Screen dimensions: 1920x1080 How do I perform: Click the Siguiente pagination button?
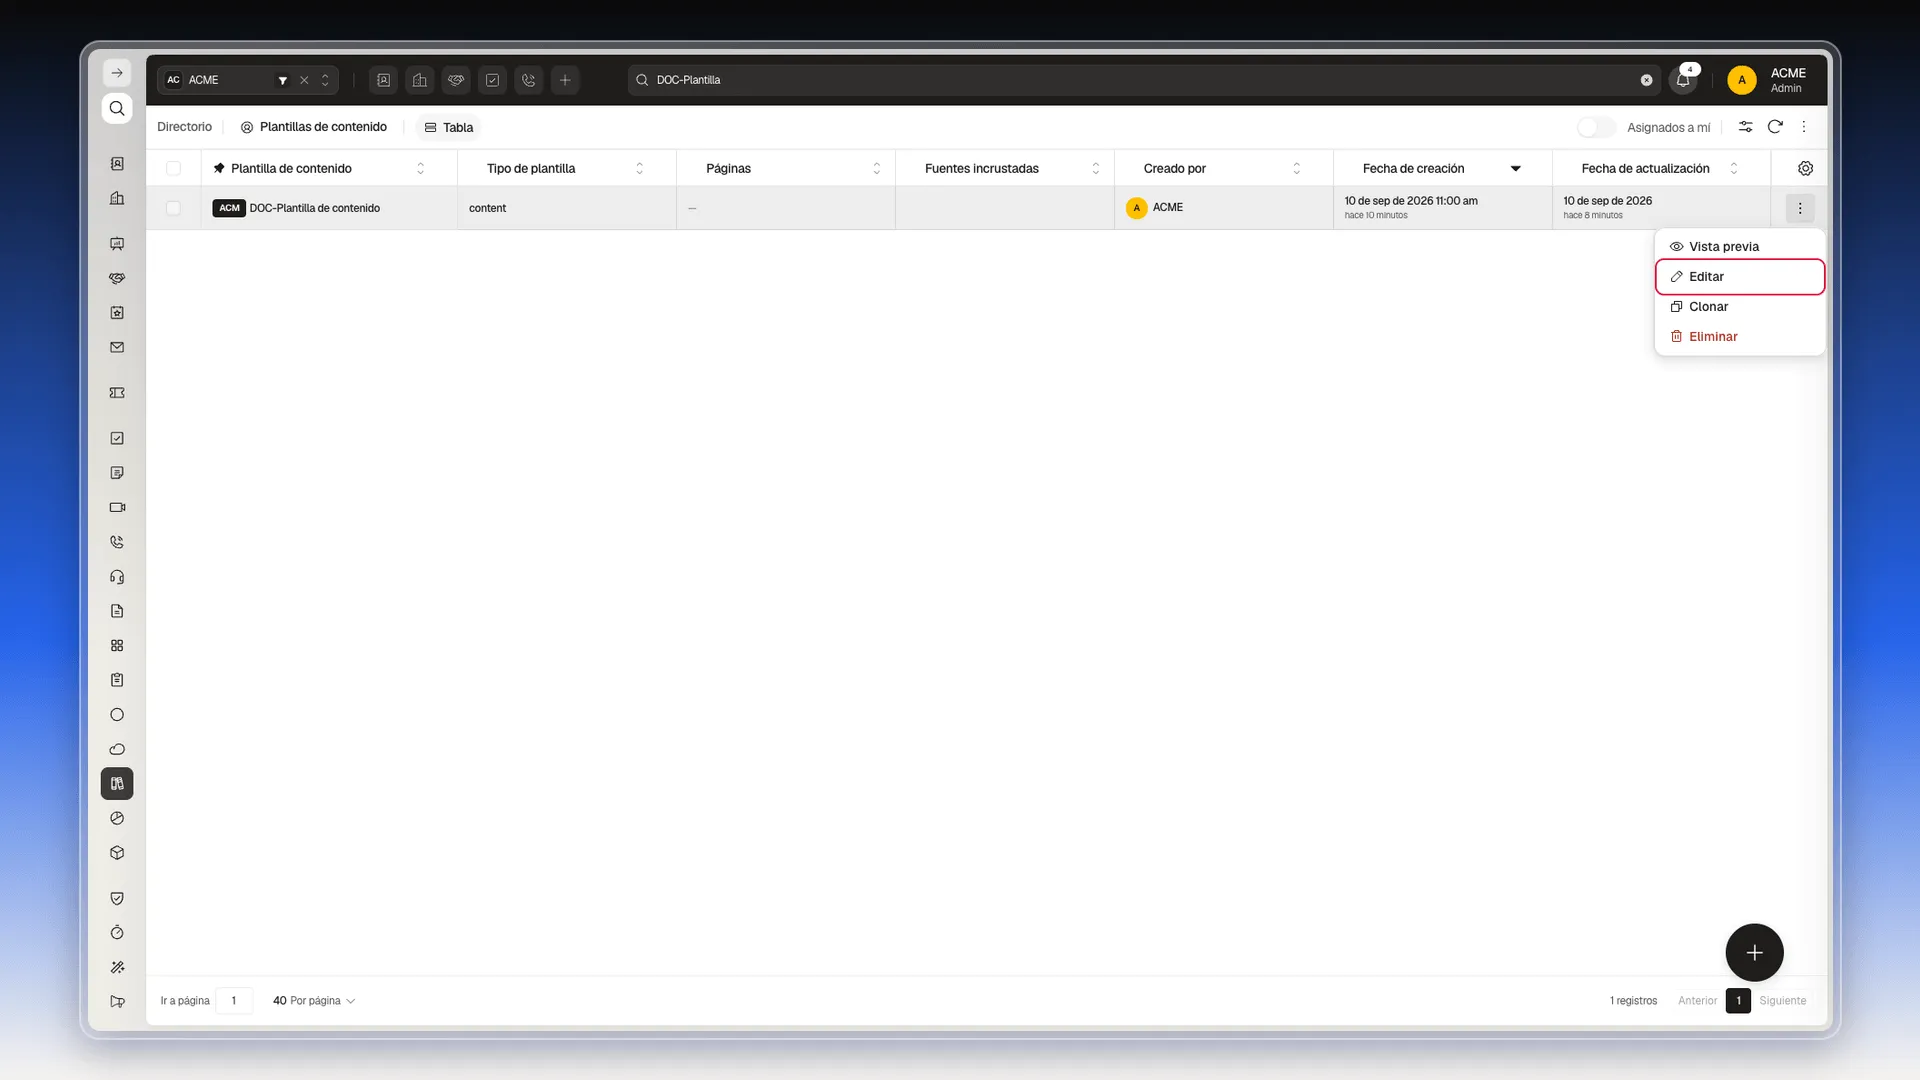tap(1783, 1000)
